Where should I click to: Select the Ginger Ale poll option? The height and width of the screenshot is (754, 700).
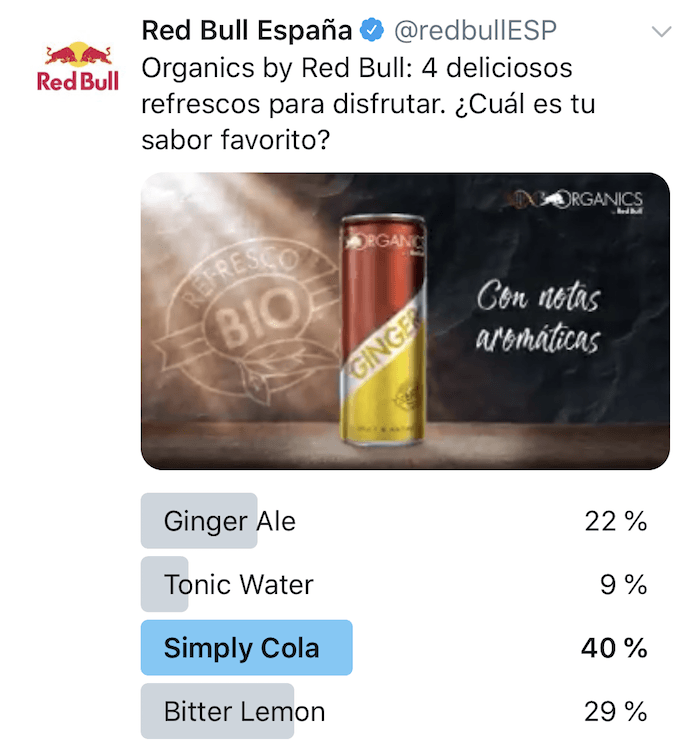click(x=394, y=521)
